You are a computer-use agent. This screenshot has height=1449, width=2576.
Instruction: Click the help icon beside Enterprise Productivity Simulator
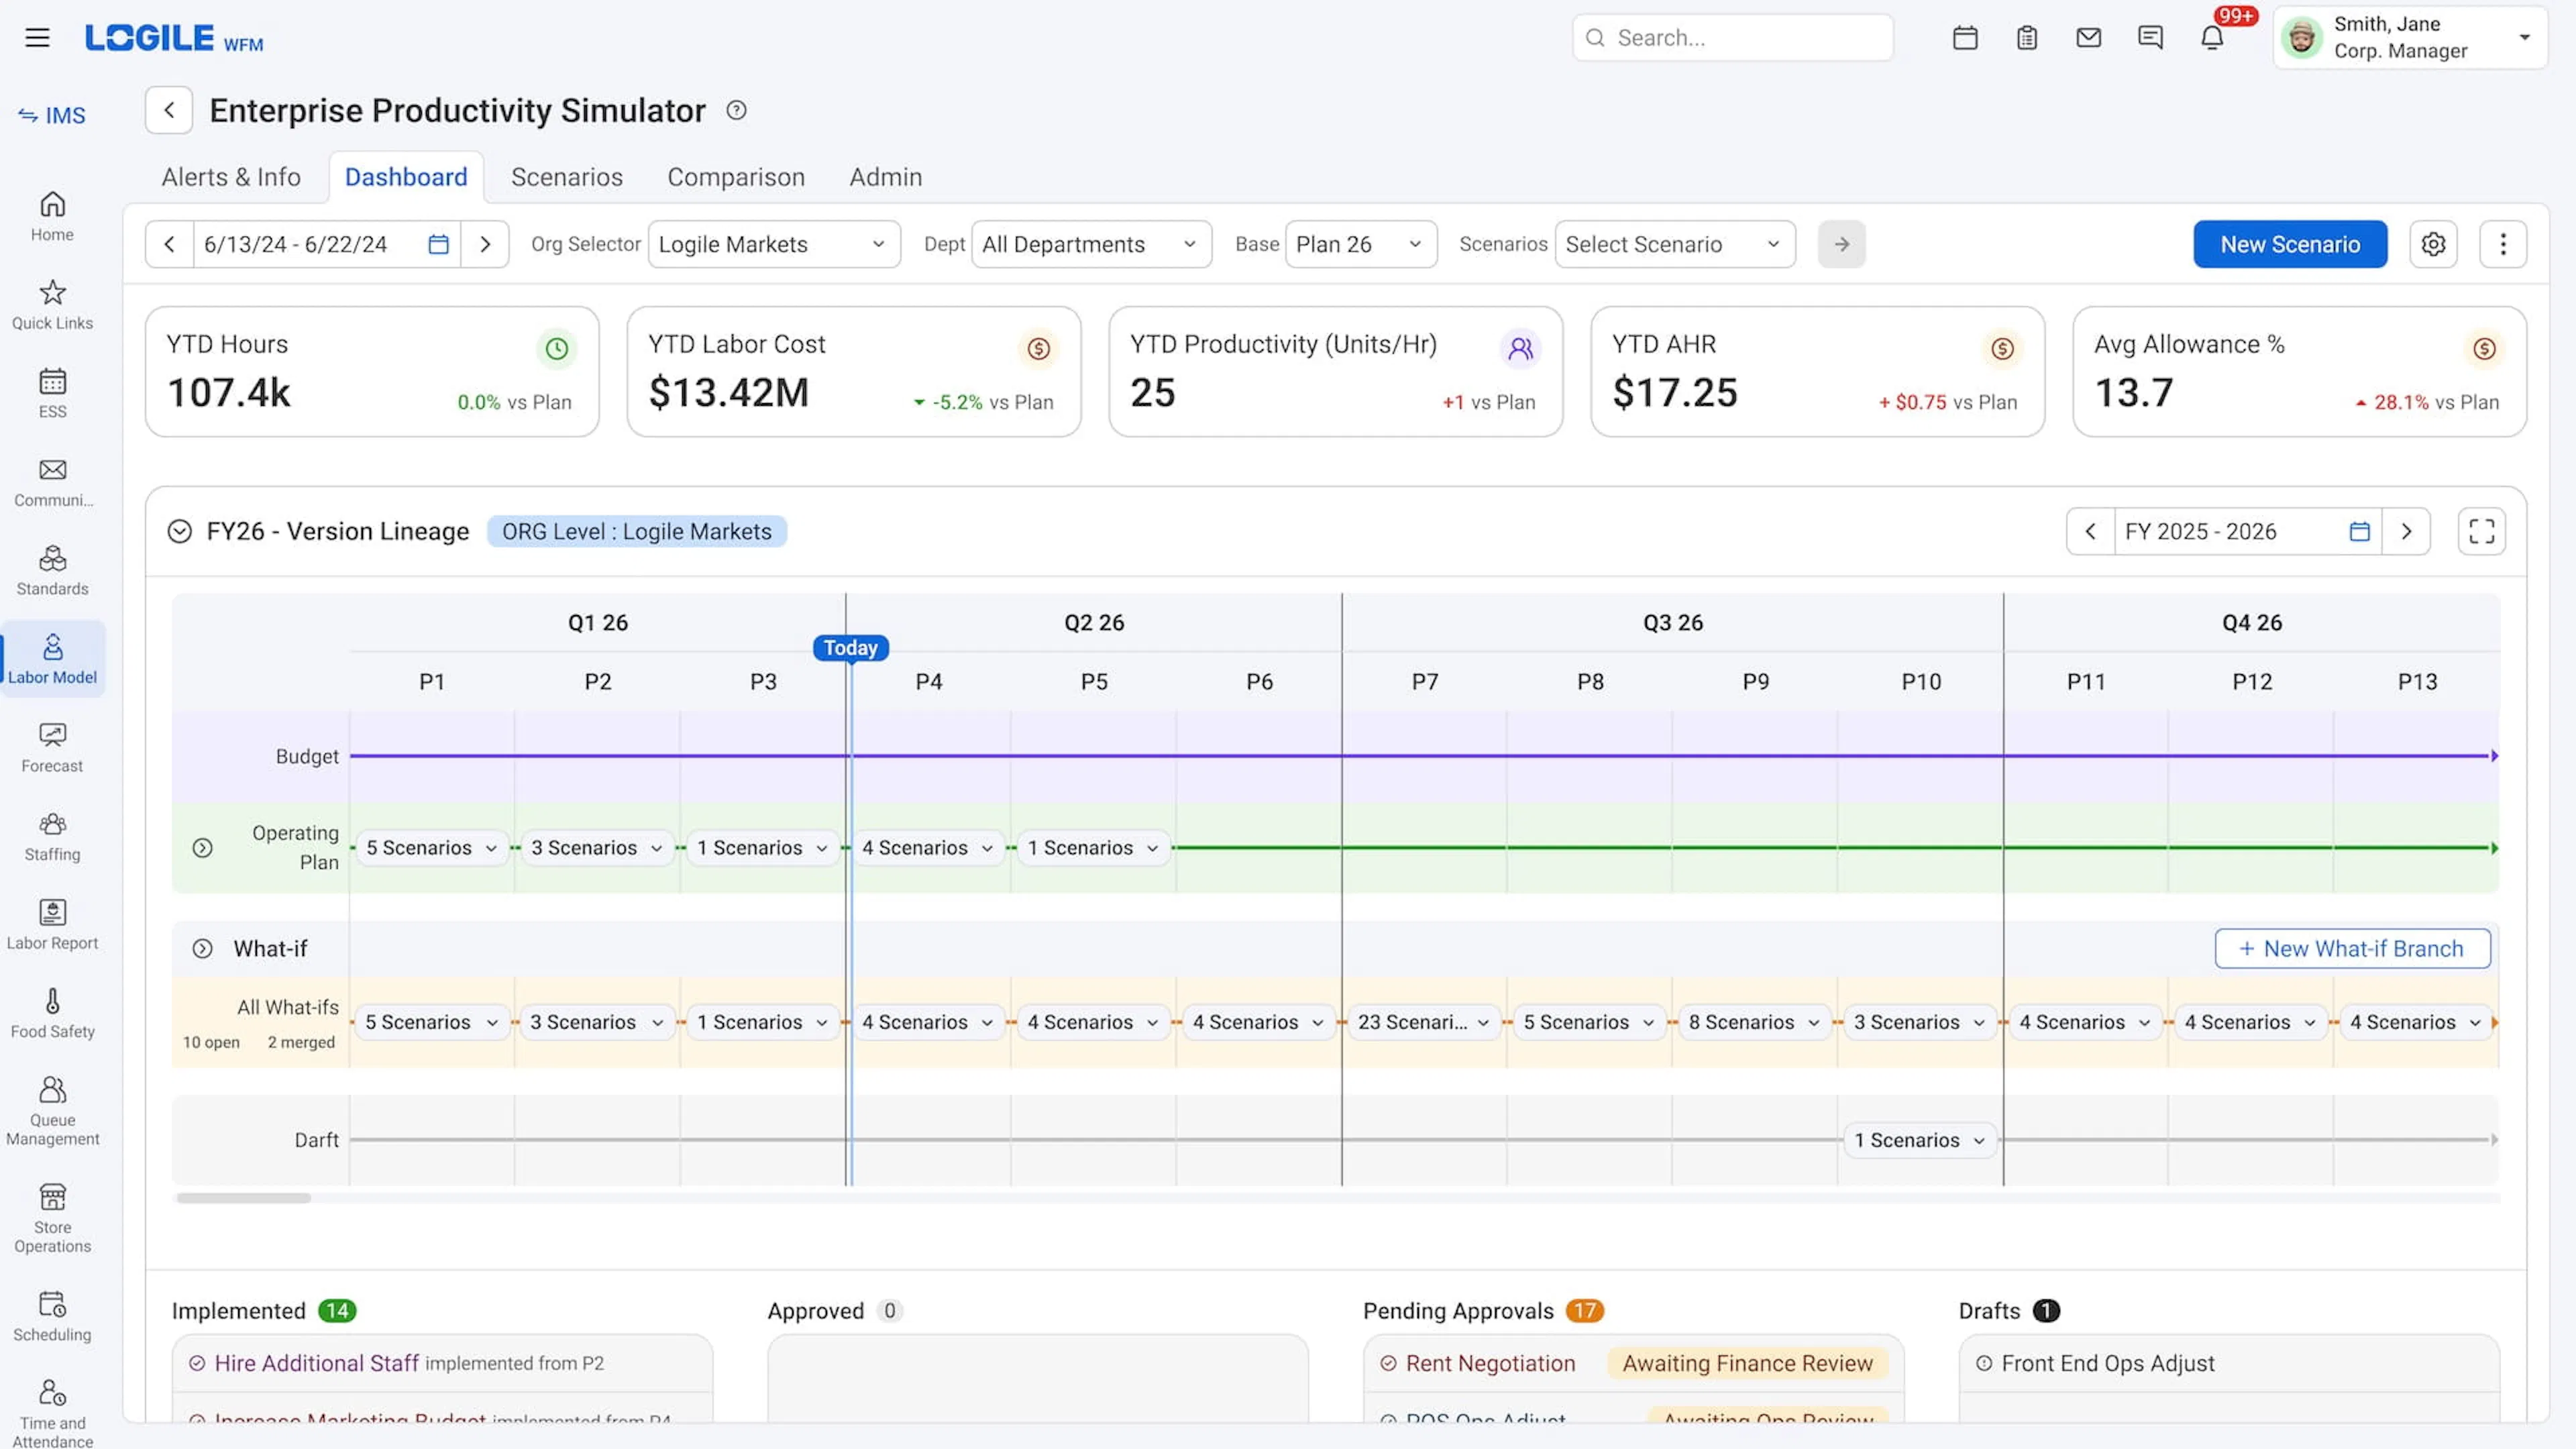tap(736, 110)
